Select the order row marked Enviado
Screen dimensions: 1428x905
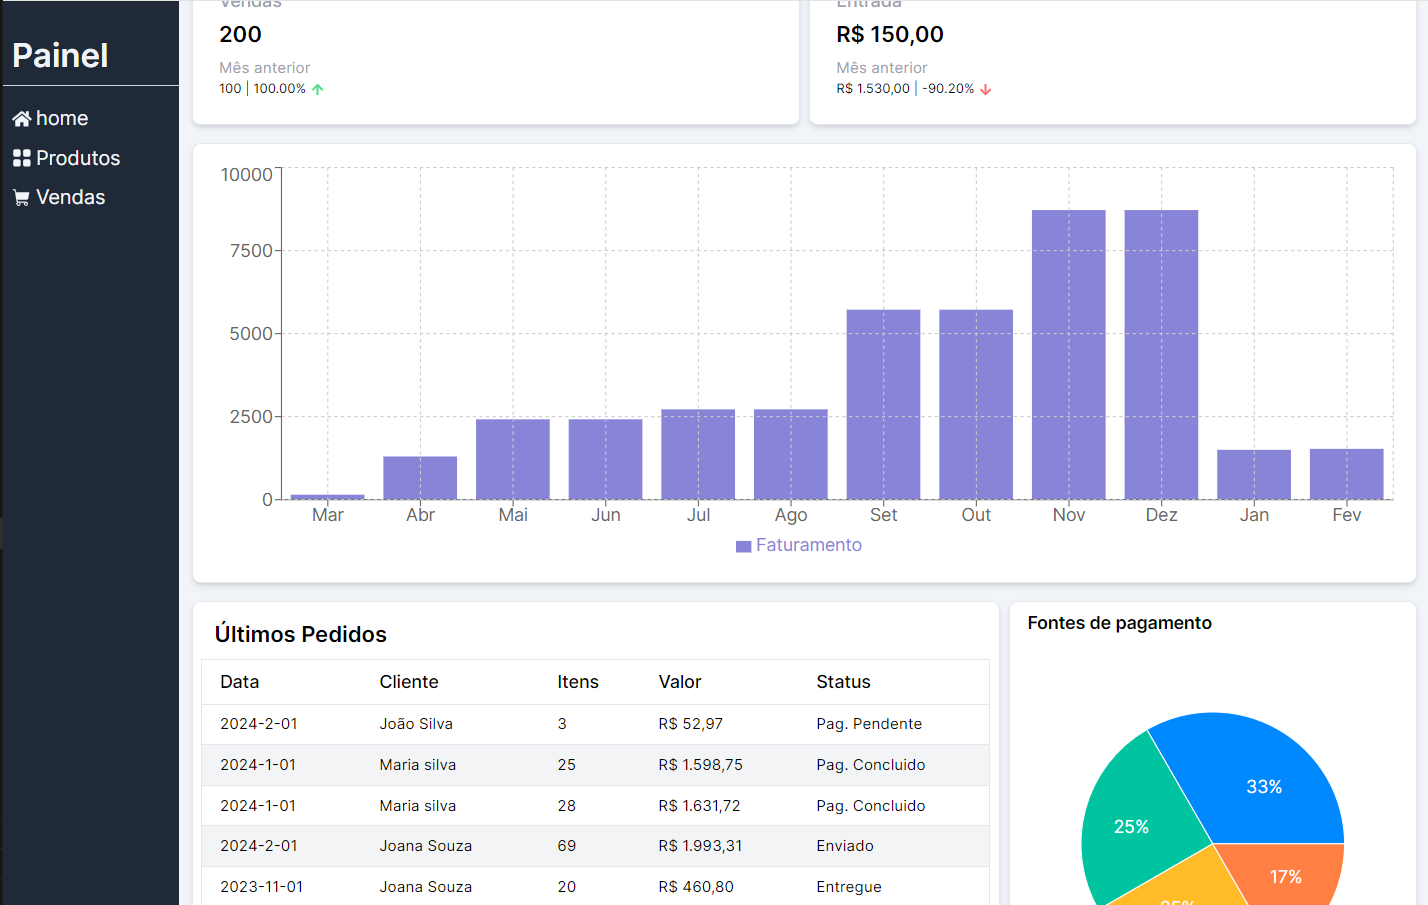(595, 846)
